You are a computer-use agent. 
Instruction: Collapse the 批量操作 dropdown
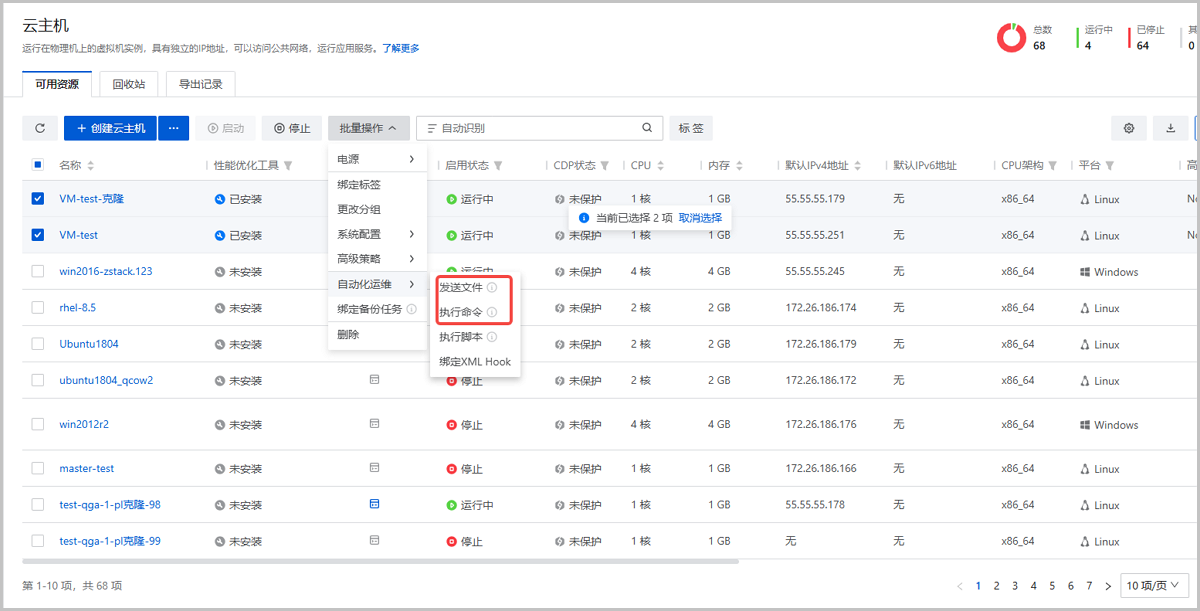click(368, 128)
